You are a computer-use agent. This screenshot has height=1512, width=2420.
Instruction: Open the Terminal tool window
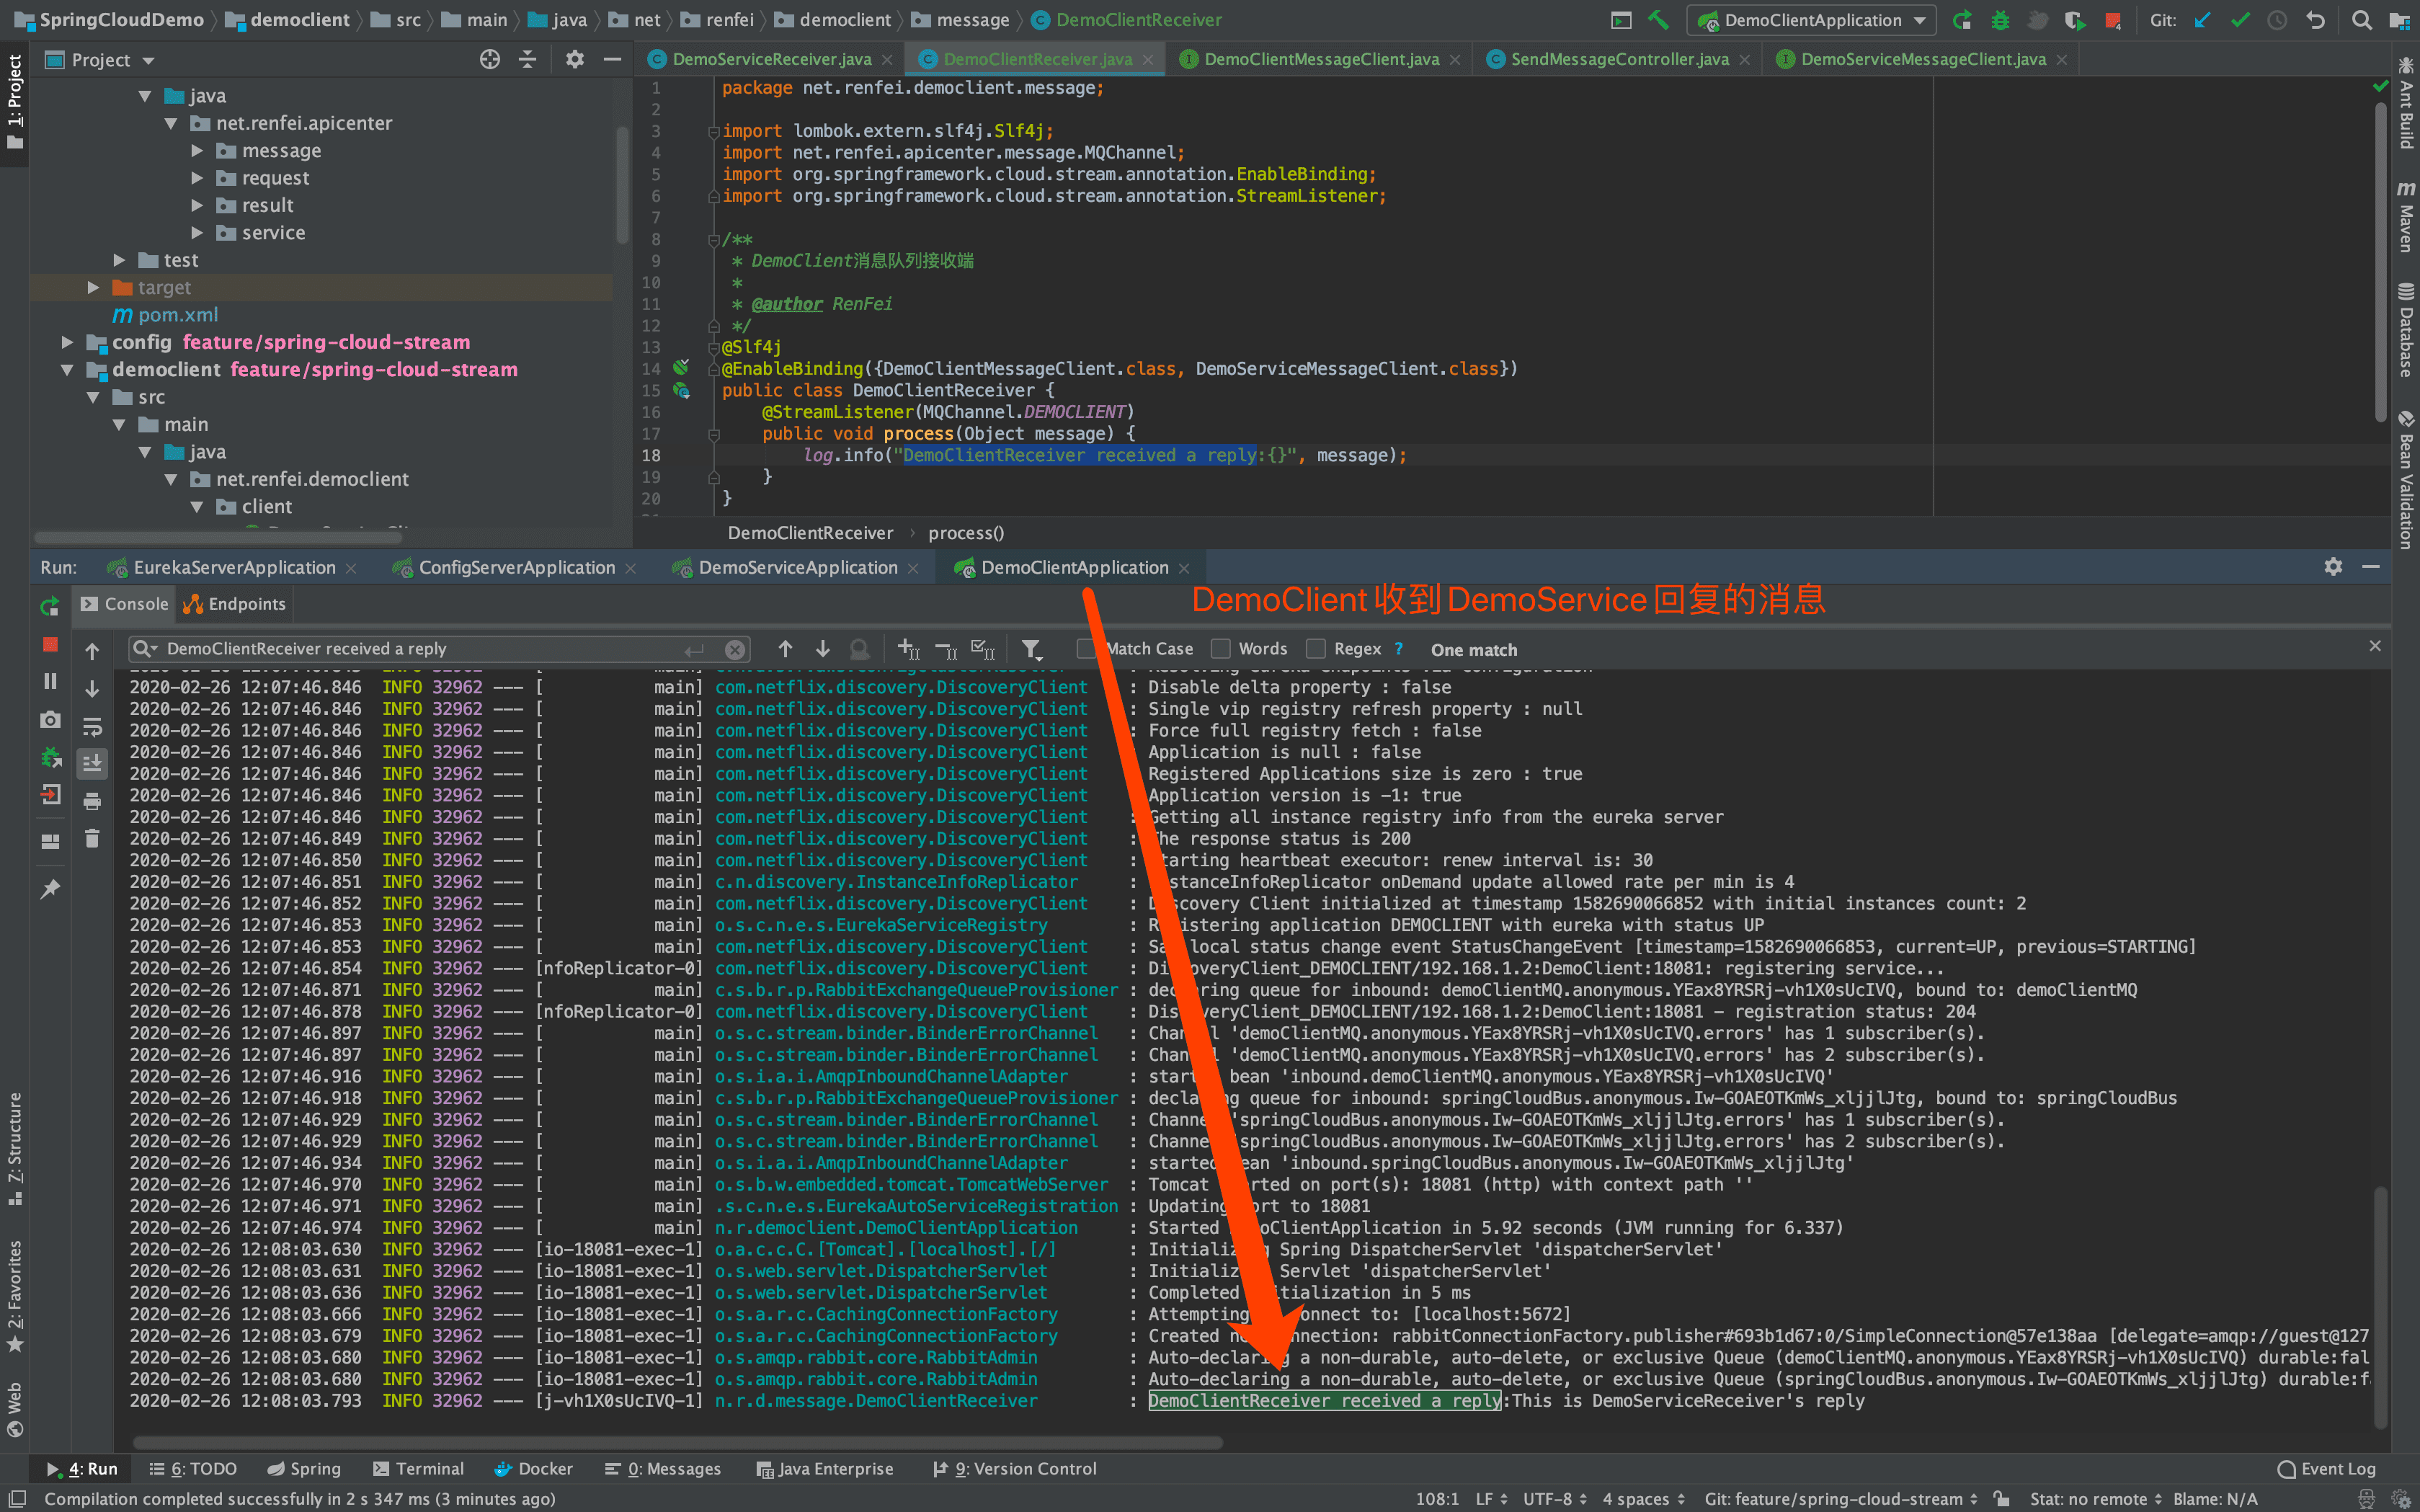click(419, 1469)
